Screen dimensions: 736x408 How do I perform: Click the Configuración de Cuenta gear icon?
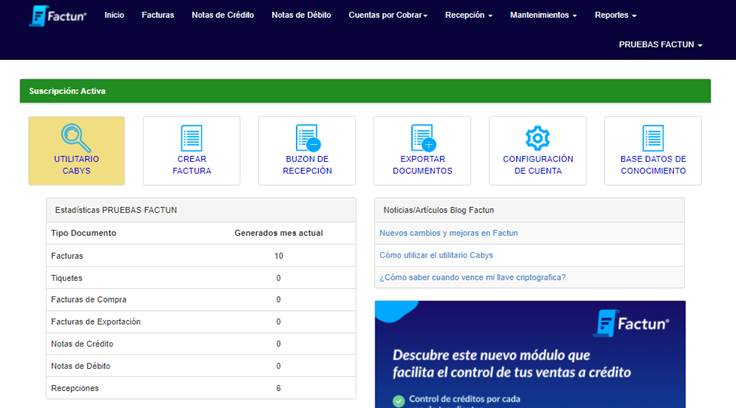[x=537, y=138]
